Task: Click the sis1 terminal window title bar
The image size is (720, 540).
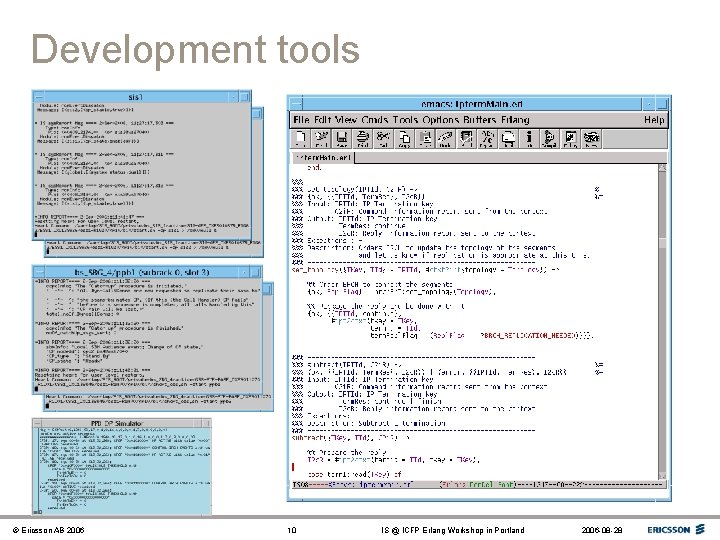Action: (136, 97)
